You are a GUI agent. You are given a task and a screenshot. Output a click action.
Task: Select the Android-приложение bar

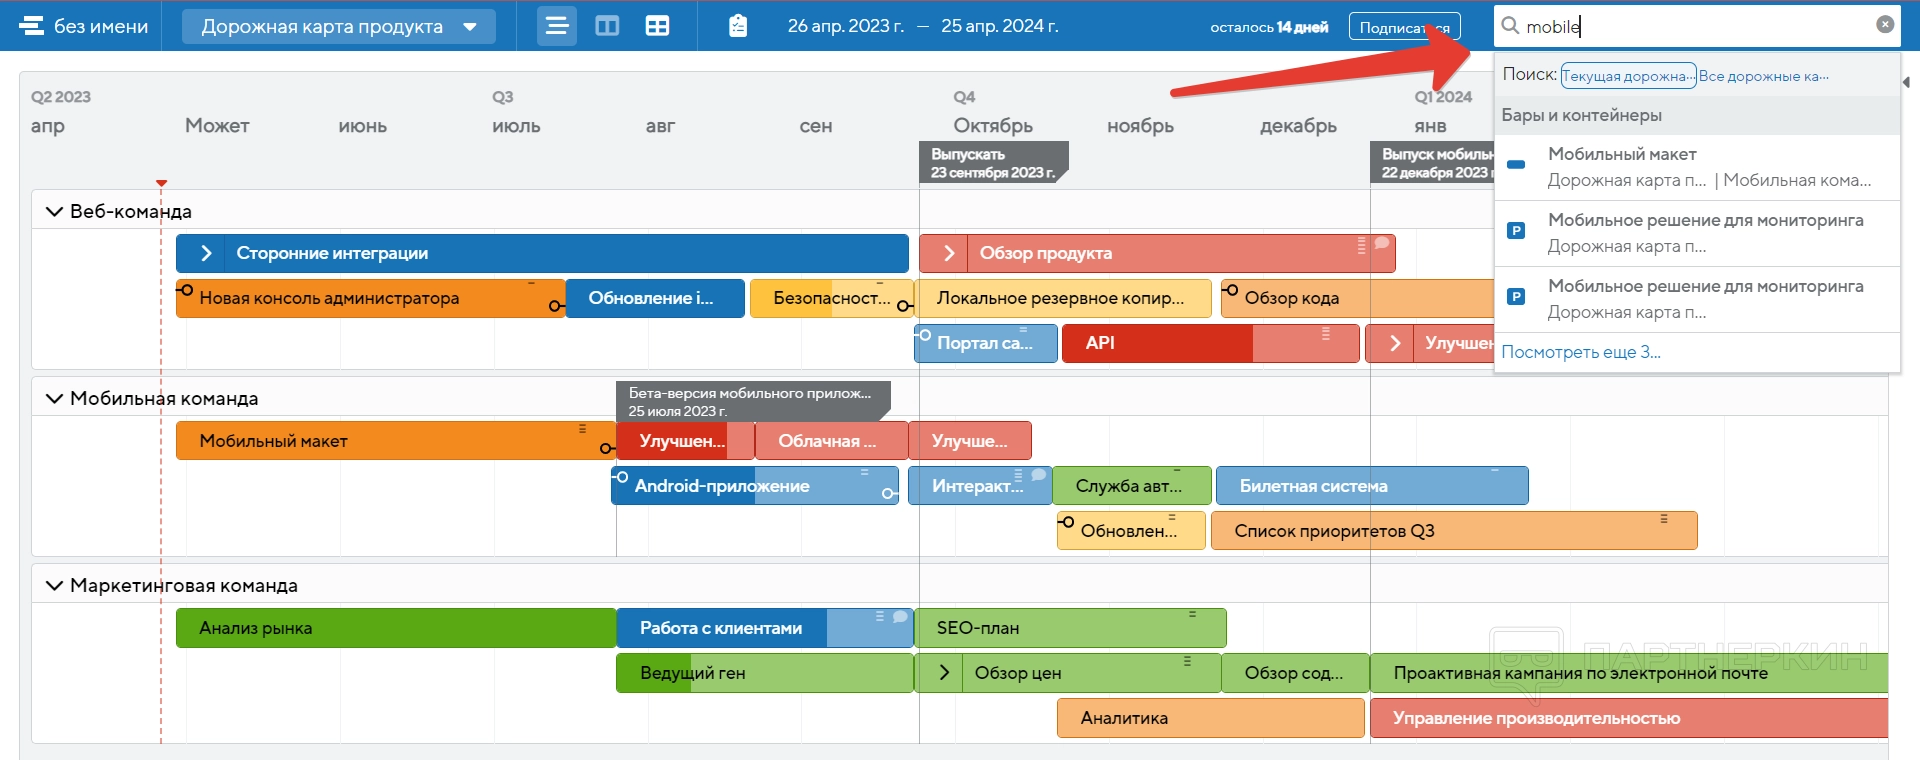(x=755, y=486)
